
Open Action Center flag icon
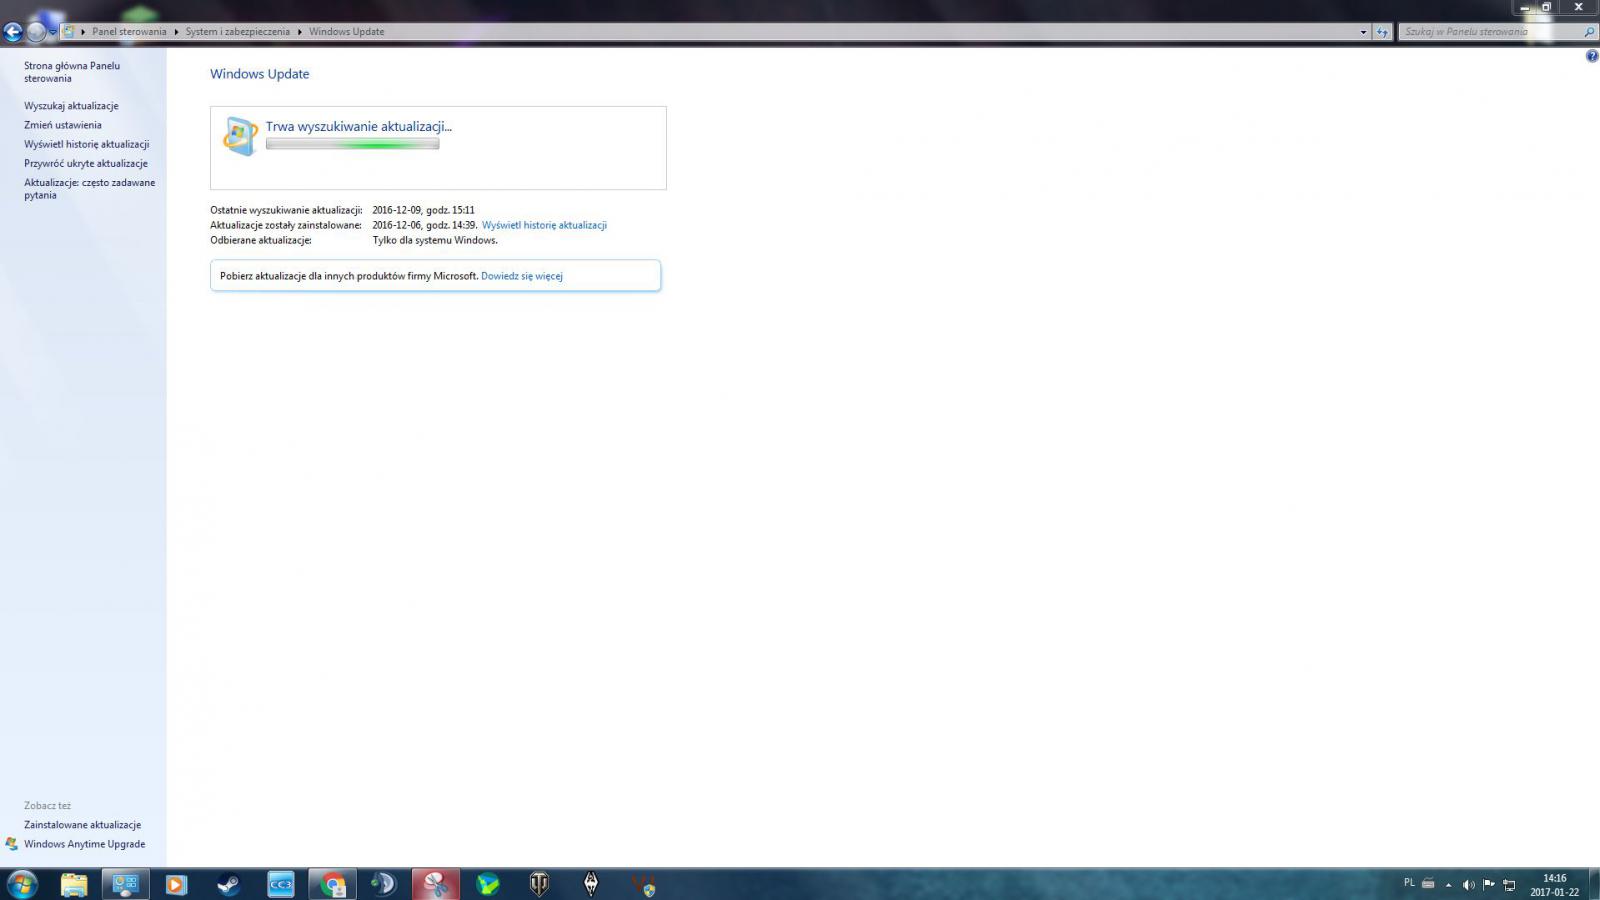(1489, 884)
